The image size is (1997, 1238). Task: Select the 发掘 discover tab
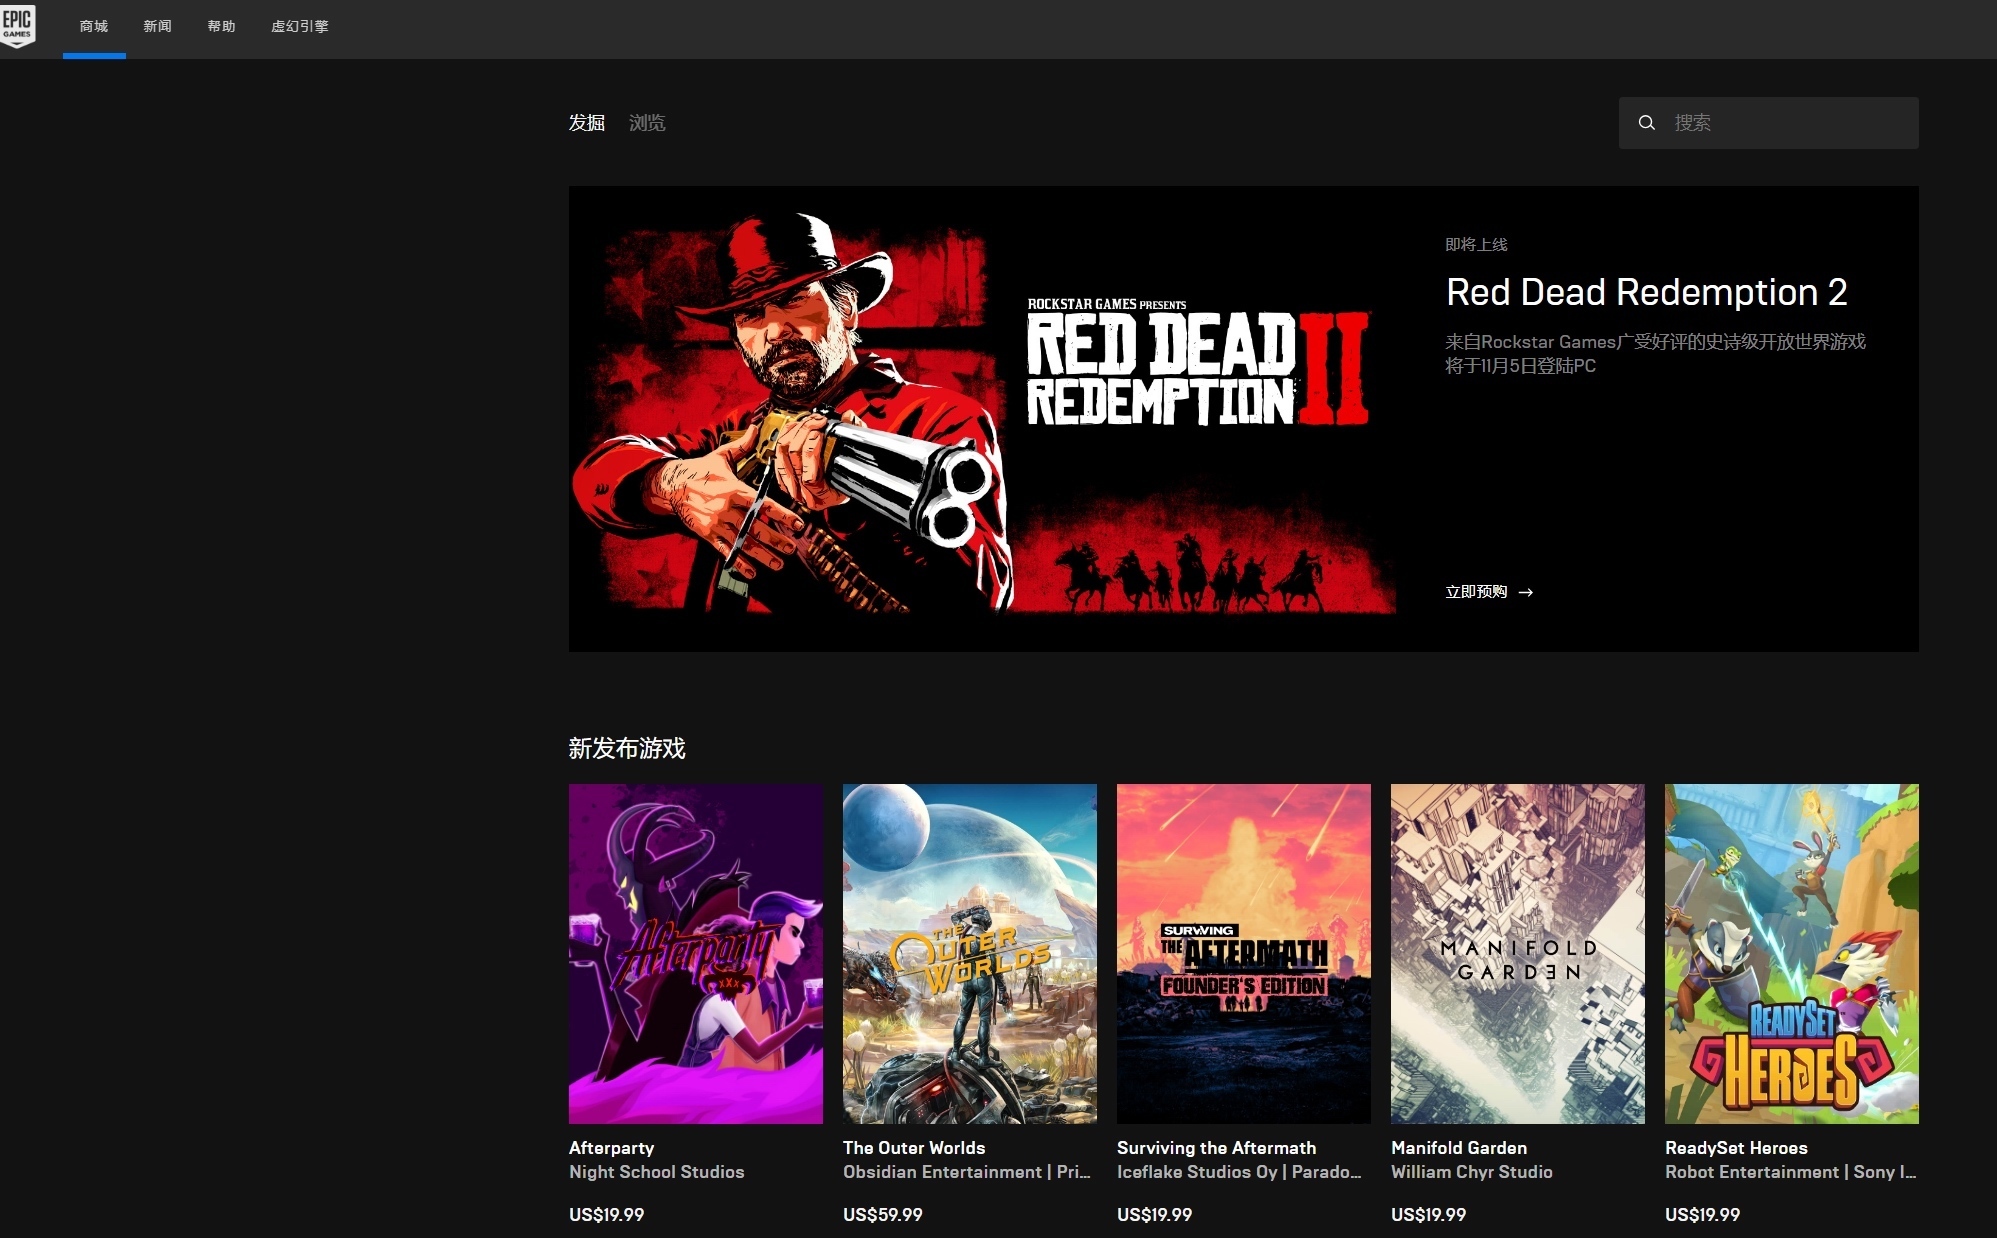[x=587, y=123]
